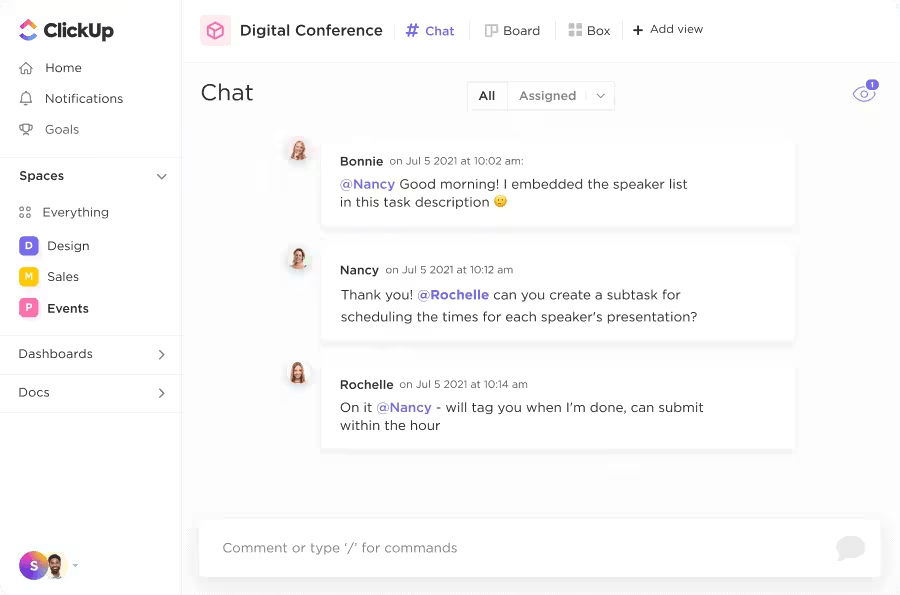Click the Digital Conference cube icon
The image size is (900, 595).
click(x=215, y=31)
